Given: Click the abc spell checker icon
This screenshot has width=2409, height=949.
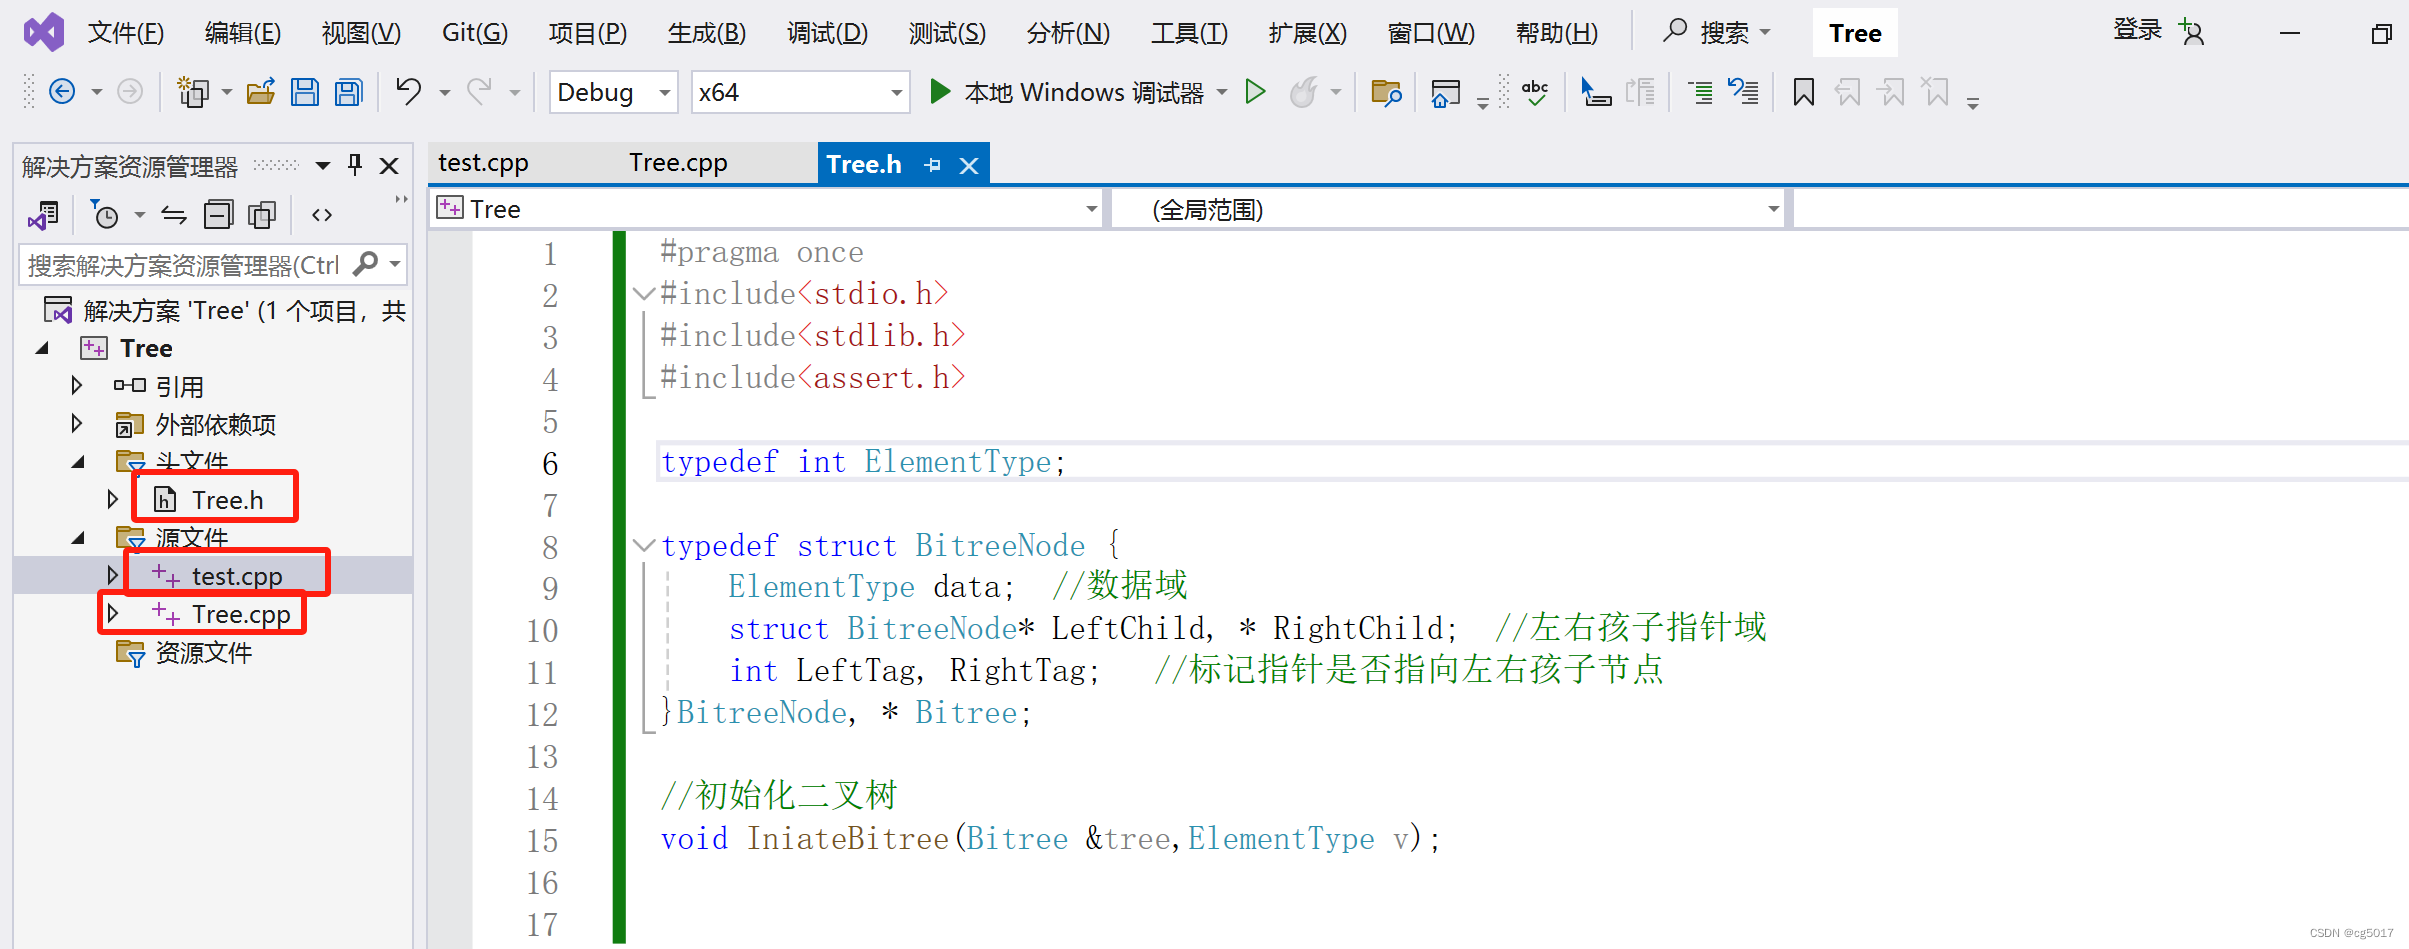Looking at the screenshot, I should 1534,93.
